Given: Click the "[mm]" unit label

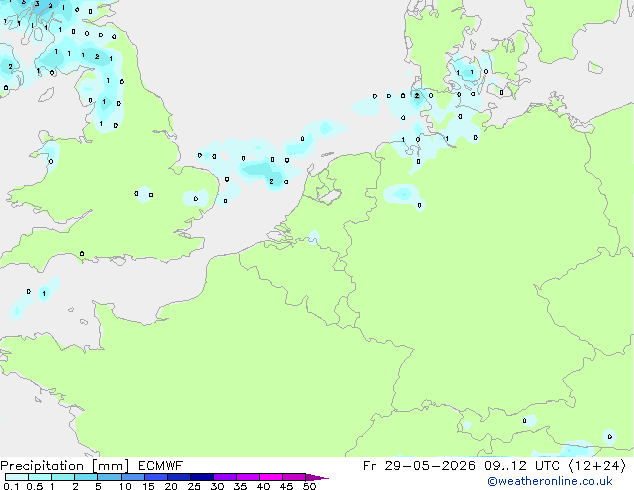Looking at the screenshot, I should (x=110, y=466).
